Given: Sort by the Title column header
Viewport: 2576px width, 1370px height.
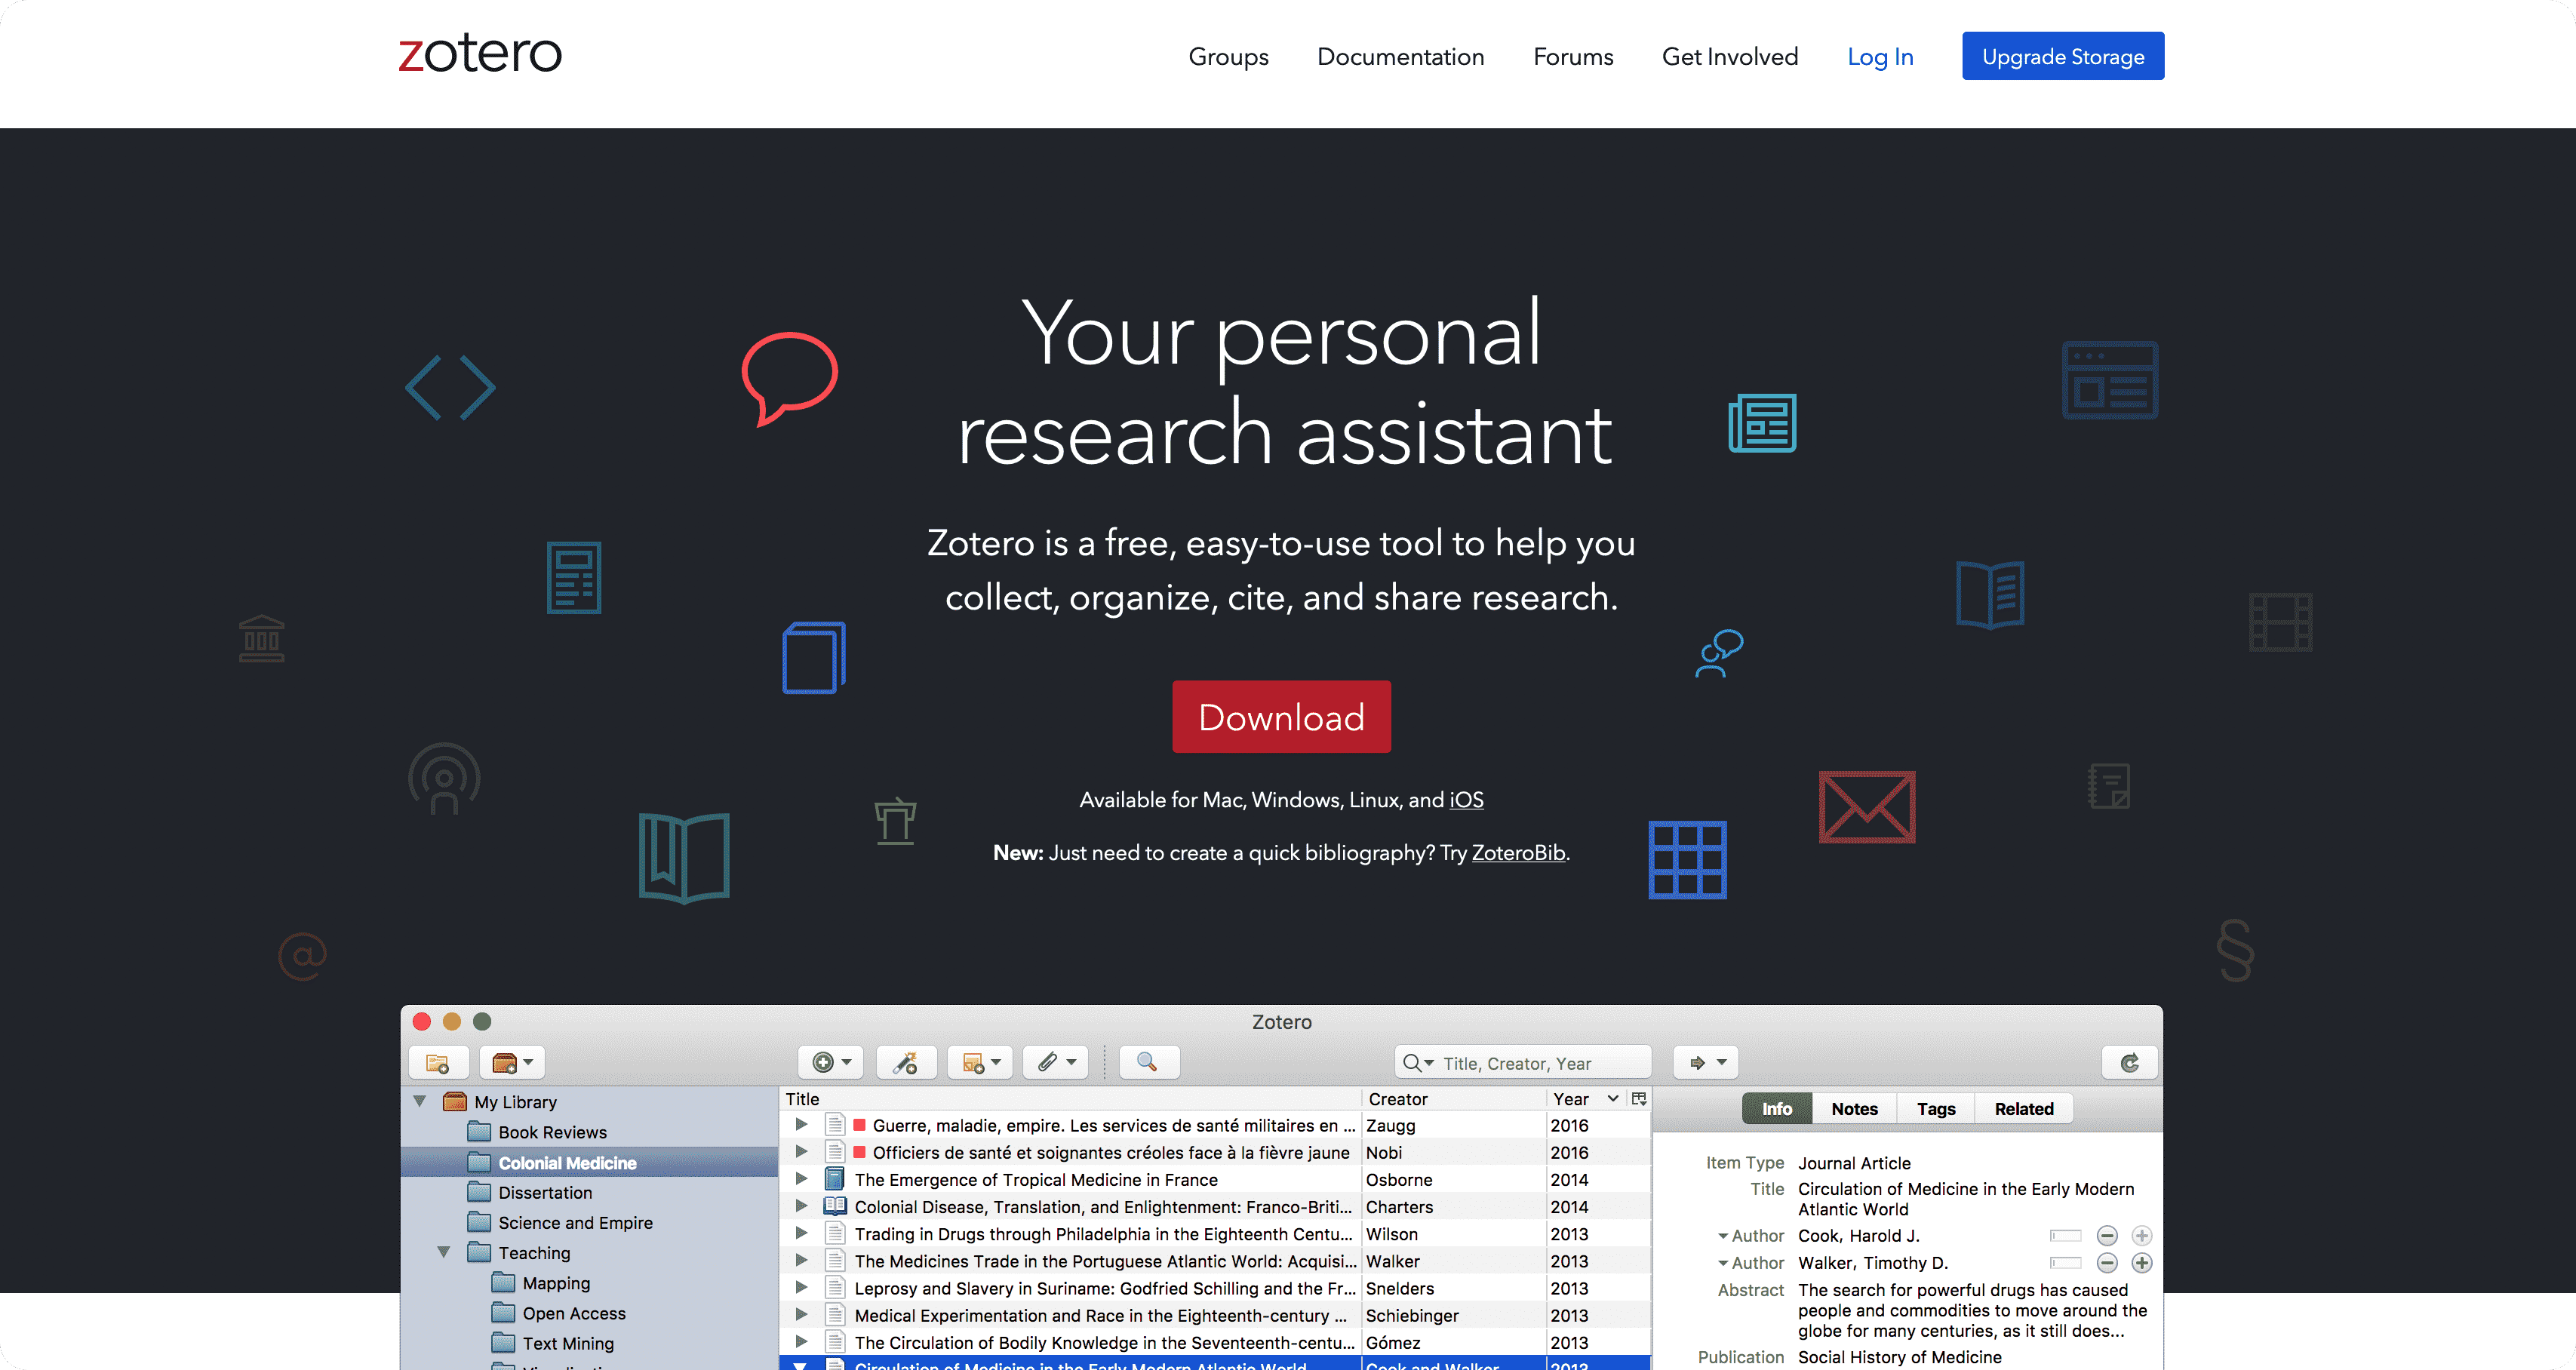Looking at the screenshot, I should pos(1070,1099).
